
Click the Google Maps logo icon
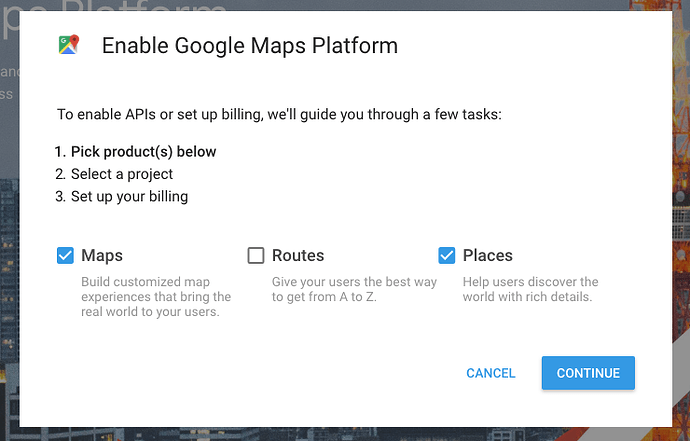(69, 44)
